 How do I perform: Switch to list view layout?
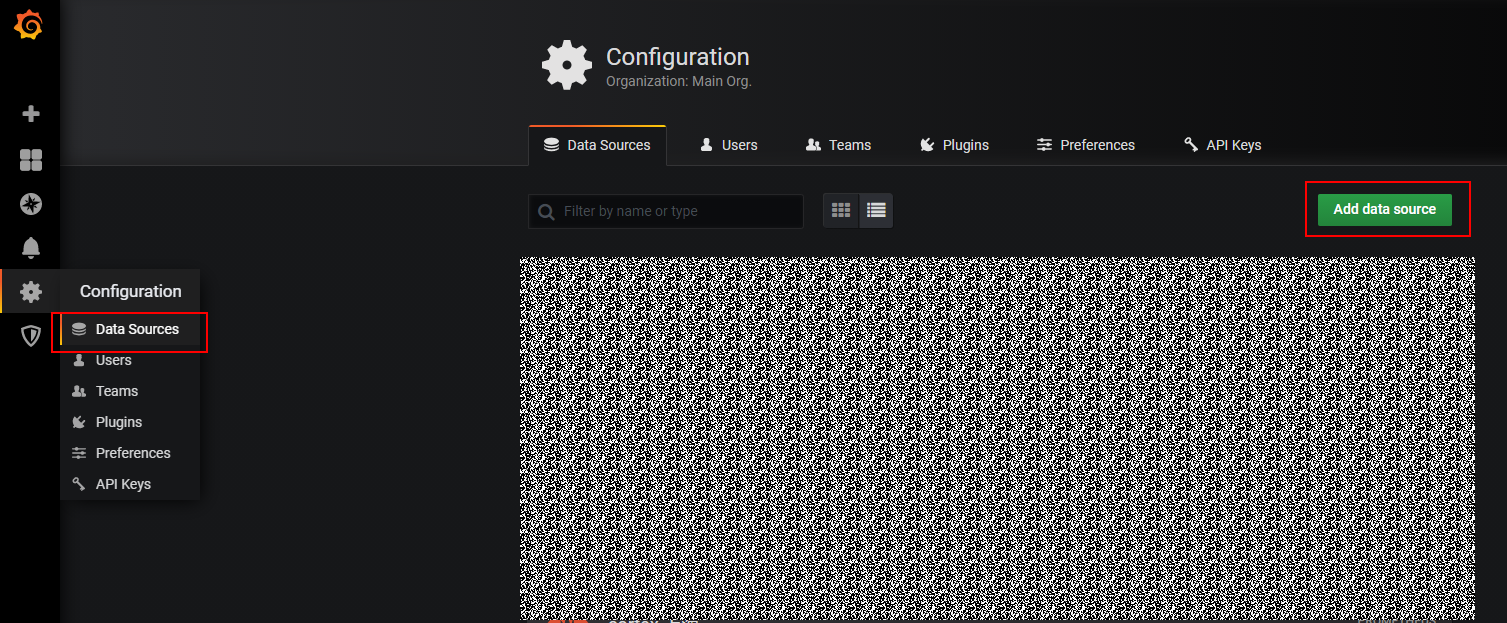tap(876, 210)
